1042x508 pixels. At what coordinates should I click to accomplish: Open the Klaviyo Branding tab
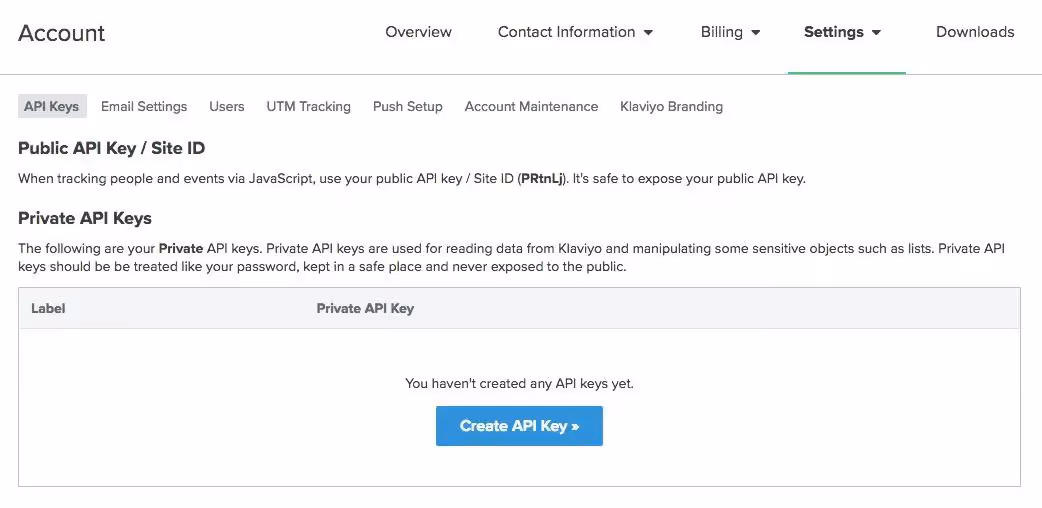(x=671, y=106)
